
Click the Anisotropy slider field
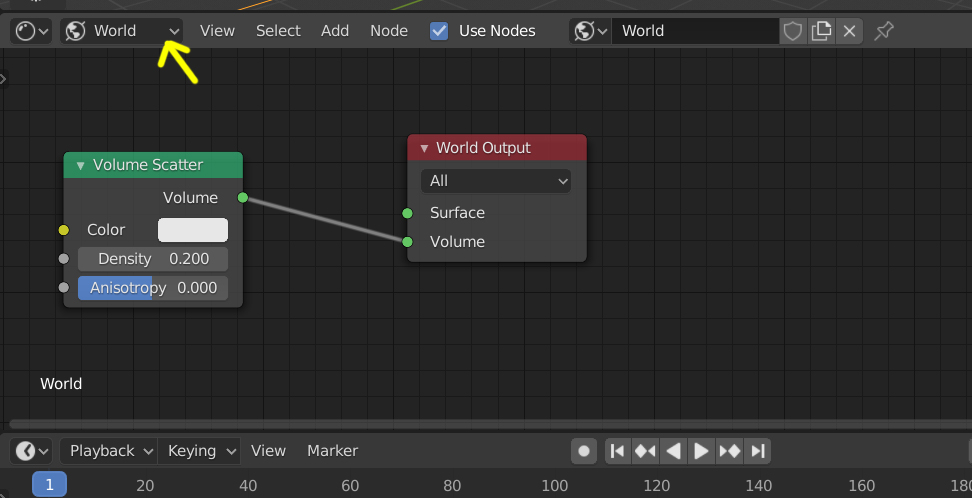pyautogui.click(x=153, y=288)
